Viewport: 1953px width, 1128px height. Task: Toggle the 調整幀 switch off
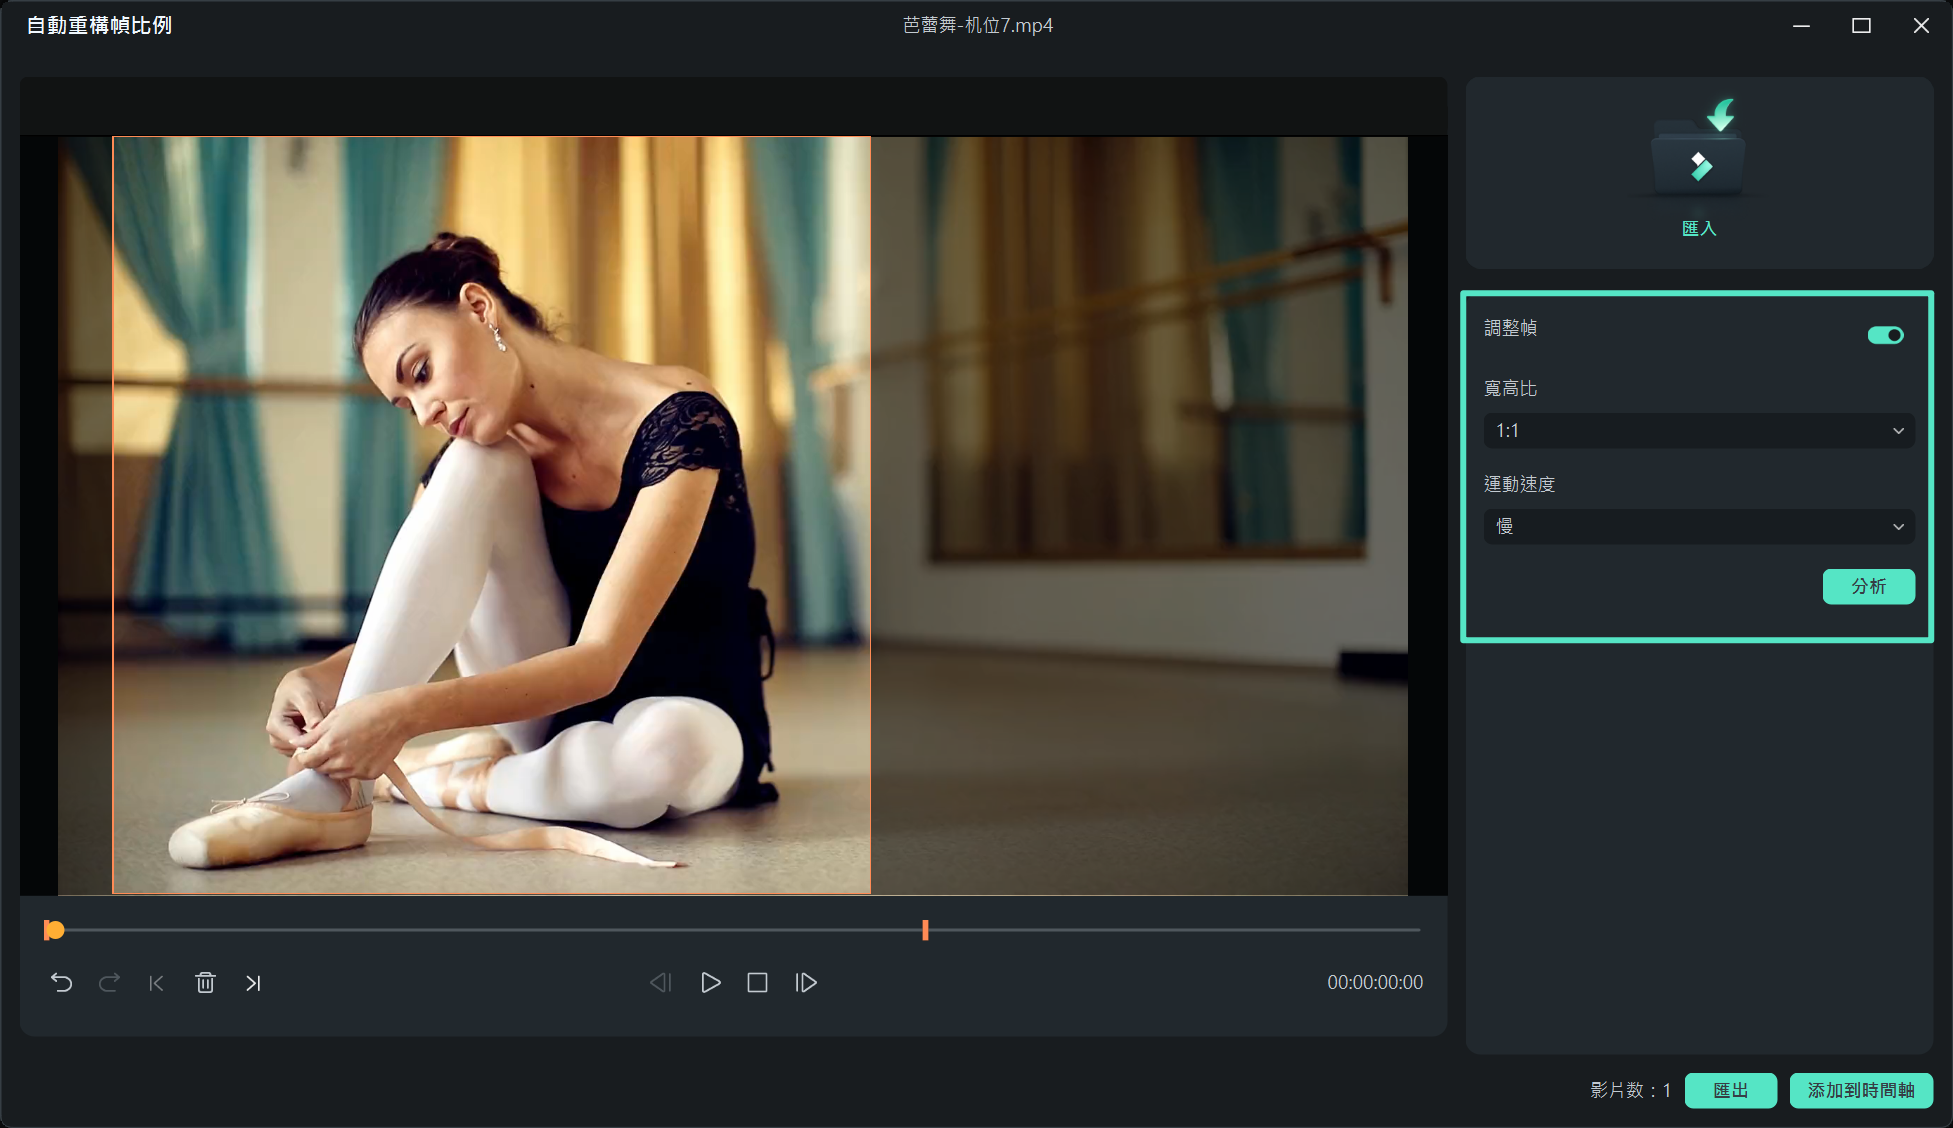click(x=1885, y=335)
